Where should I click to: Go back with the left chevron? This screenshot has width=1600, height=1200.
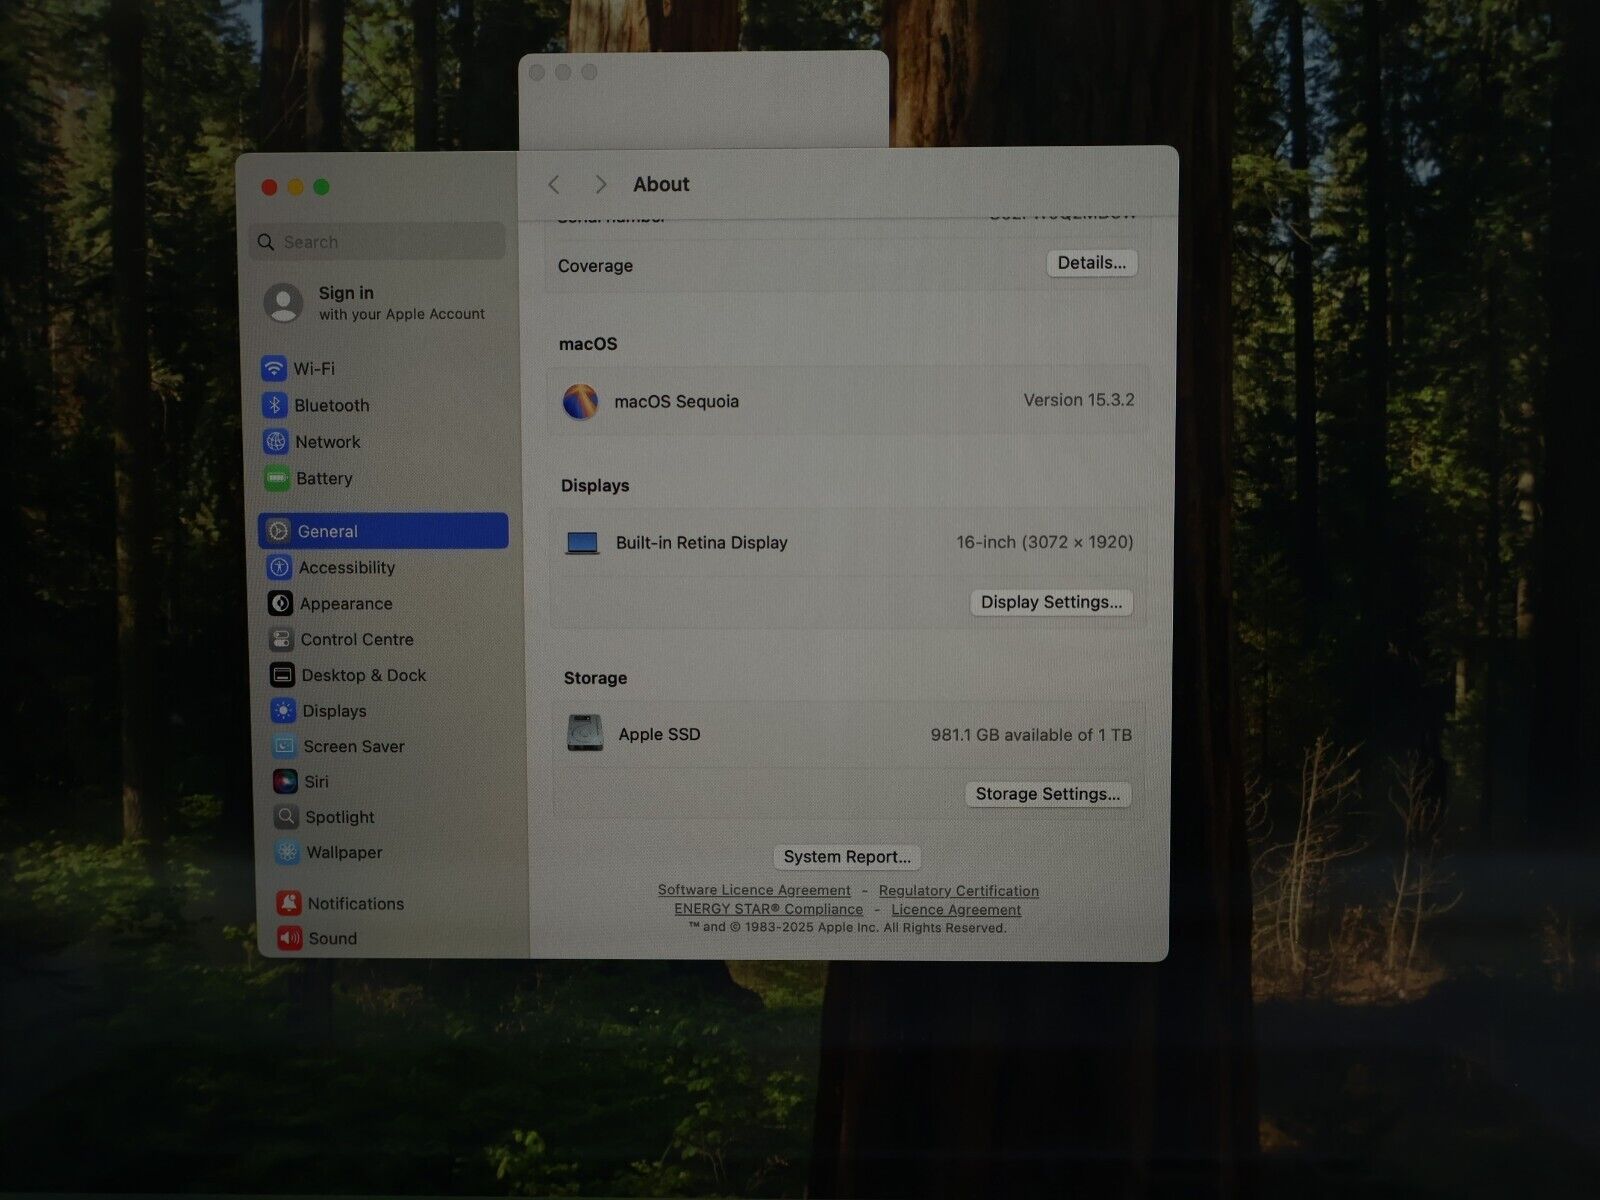pos(554,184)
